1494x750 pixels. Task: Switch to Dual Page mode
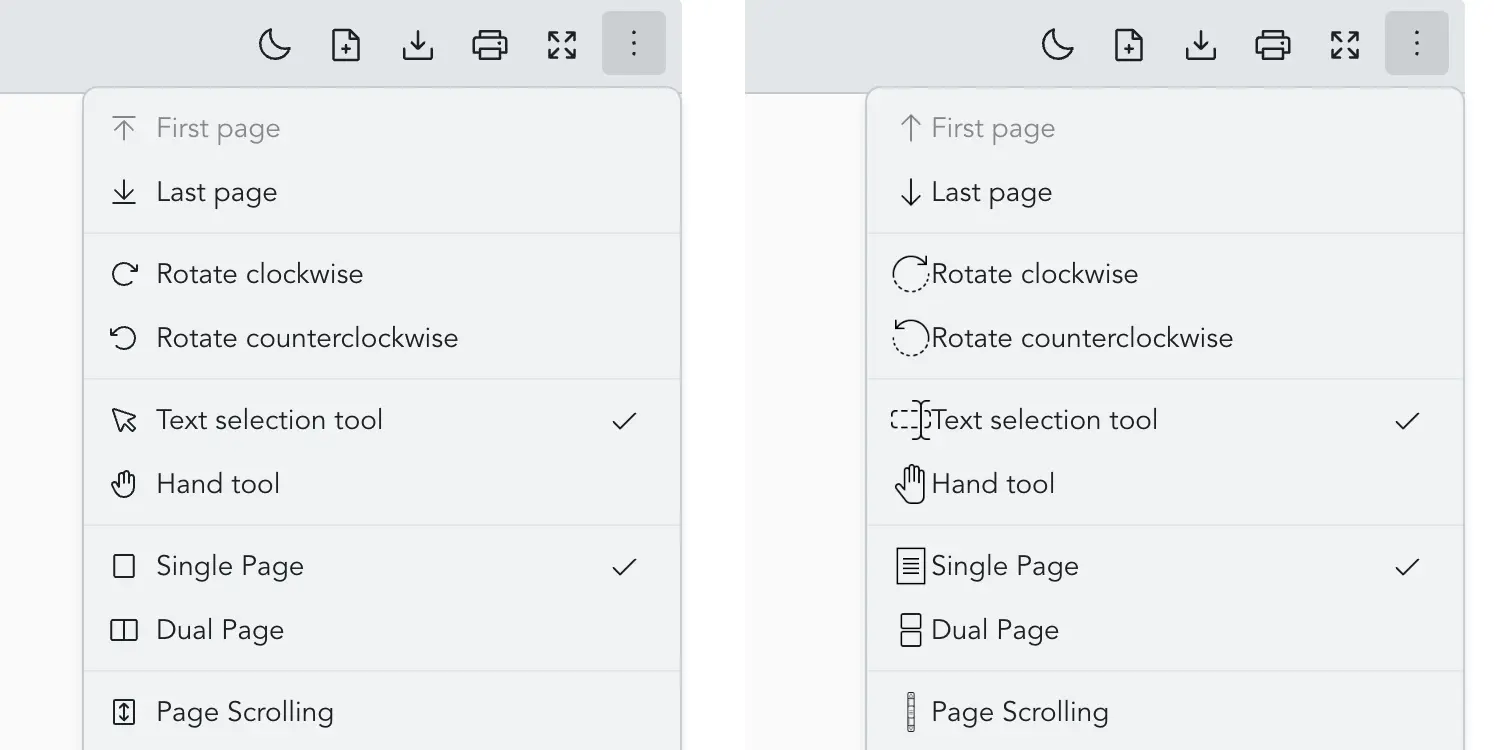click(220, 629)
